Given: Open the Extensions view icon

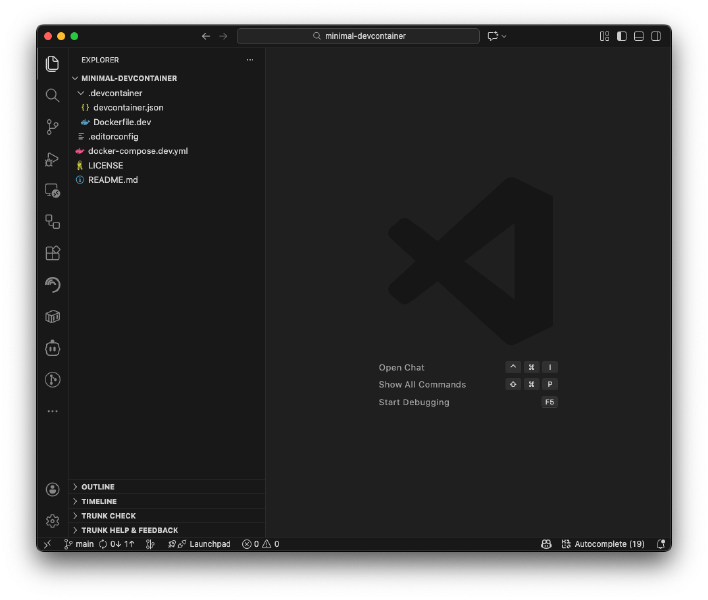Looking at the screenshot, I should click(52, 253).
